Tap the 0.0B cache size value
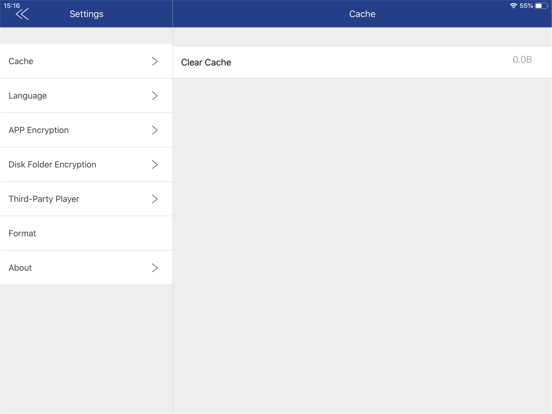This screenshot has width=552, height=414. (x=522, y=59)
